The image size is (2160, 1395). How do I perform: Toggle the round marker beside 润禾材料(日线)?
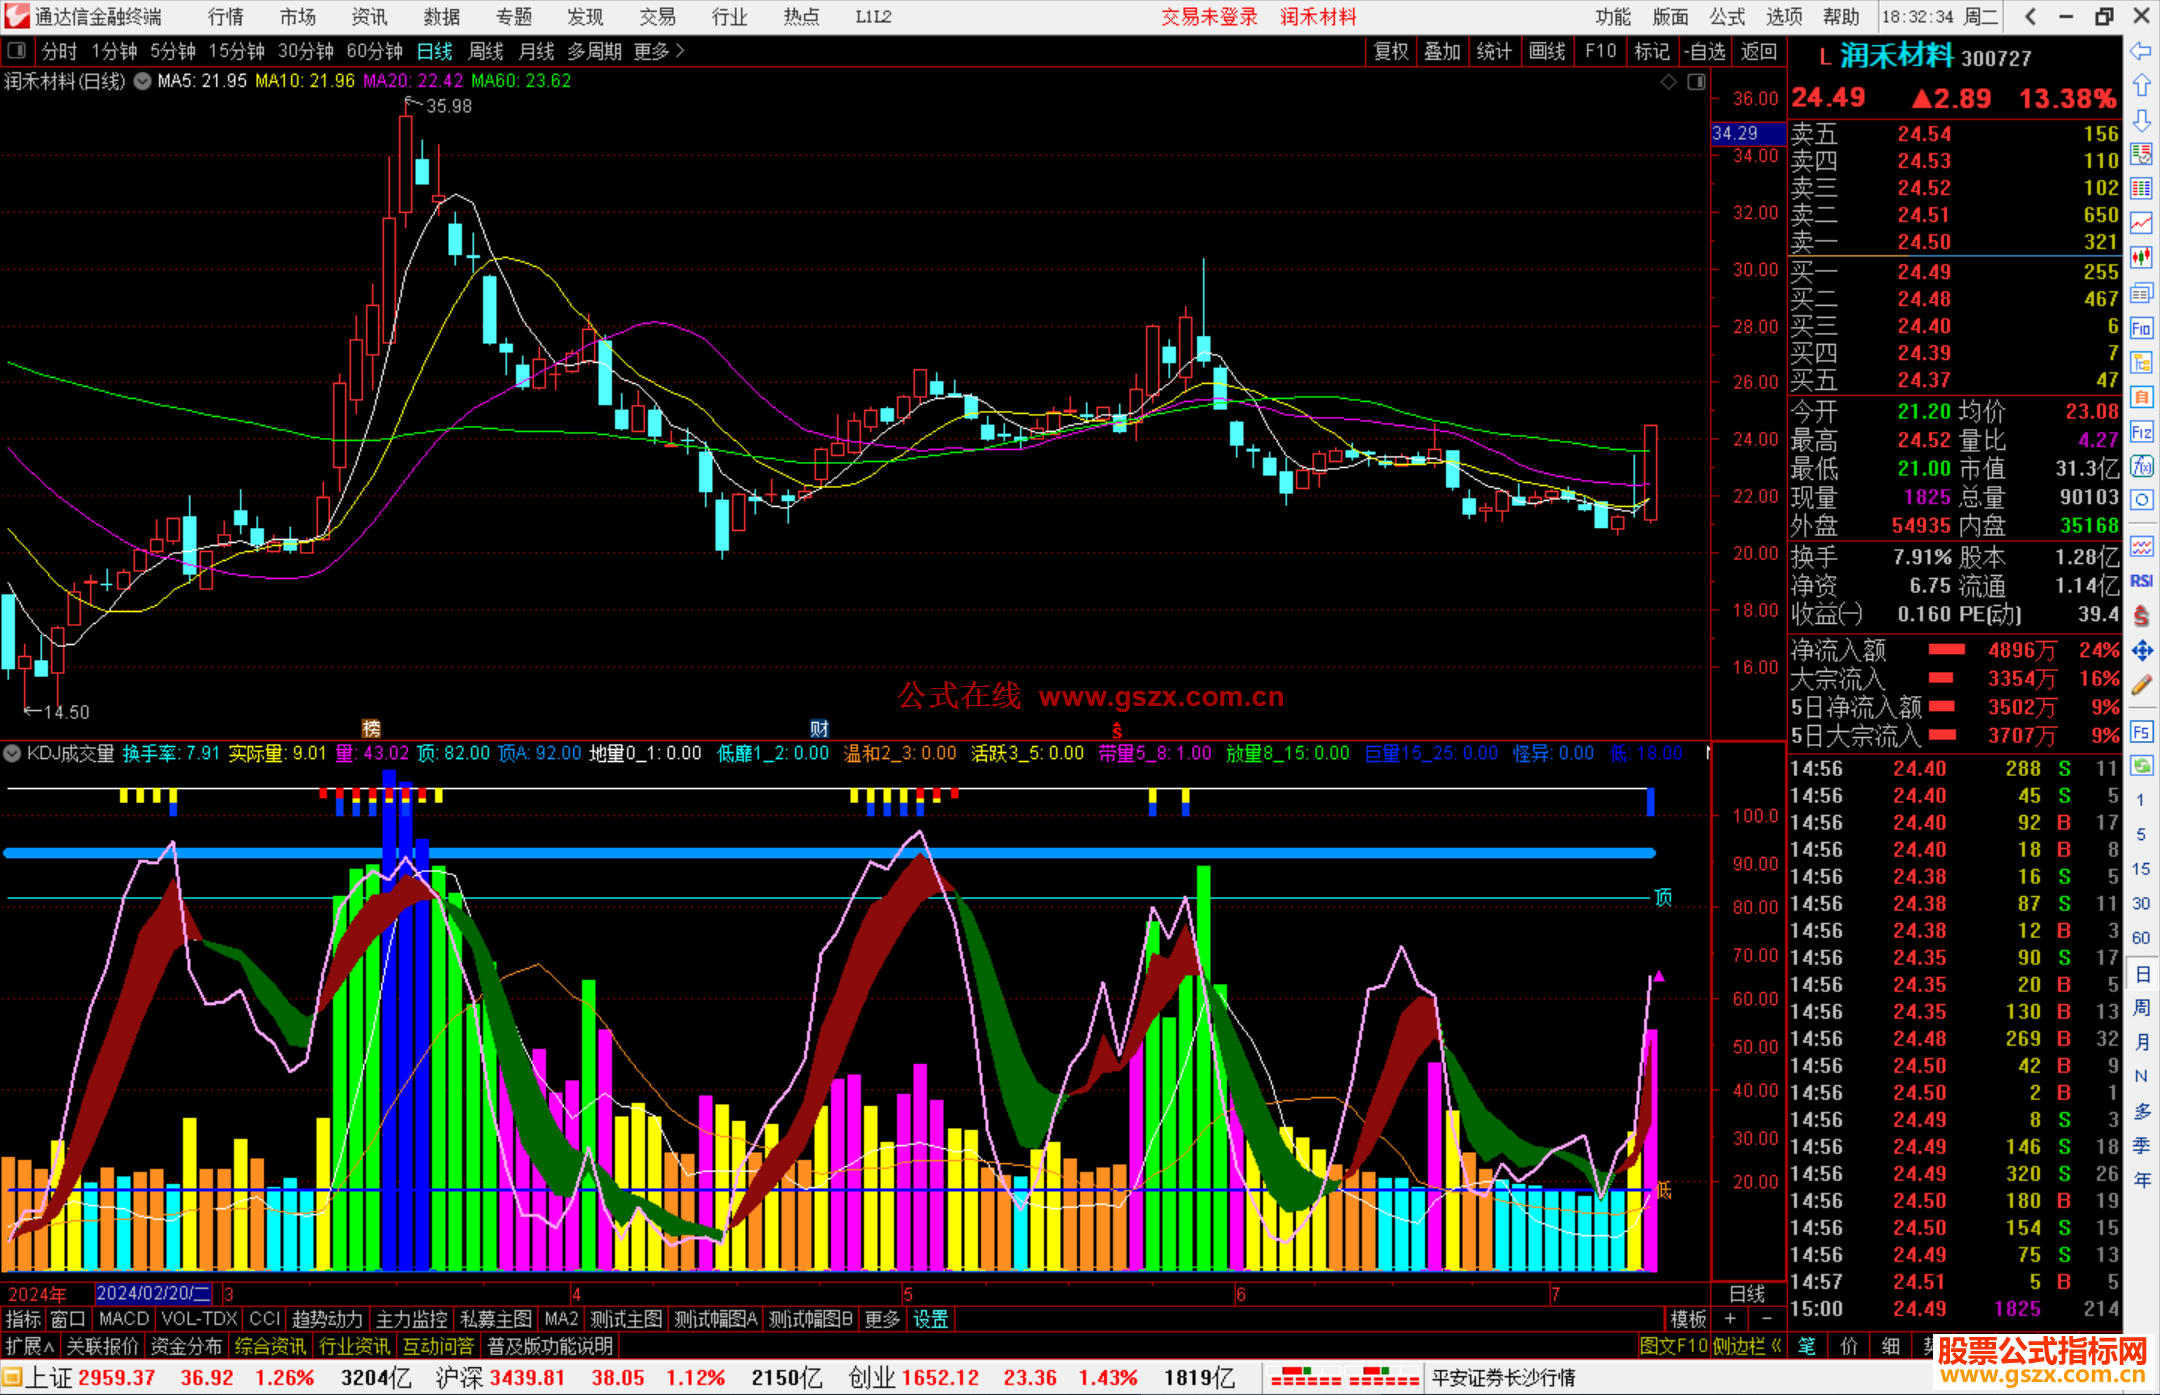(143, 81)
